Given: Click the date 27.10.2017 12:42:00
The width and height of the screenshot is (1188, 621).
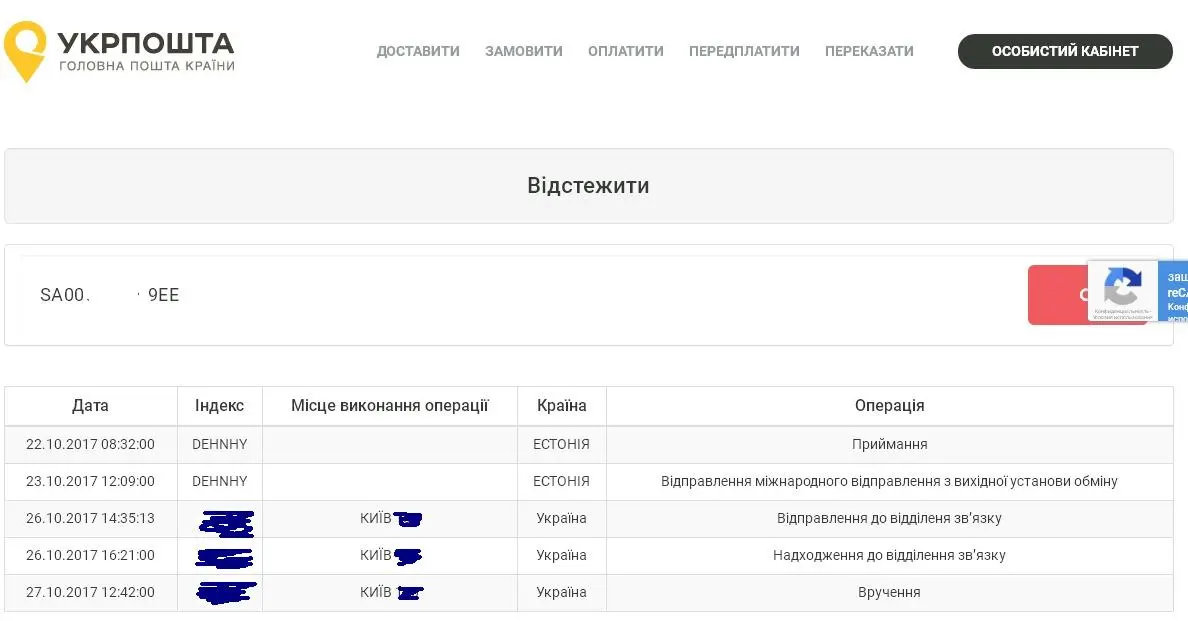Looking at the screenshot, I should (90, 593).
